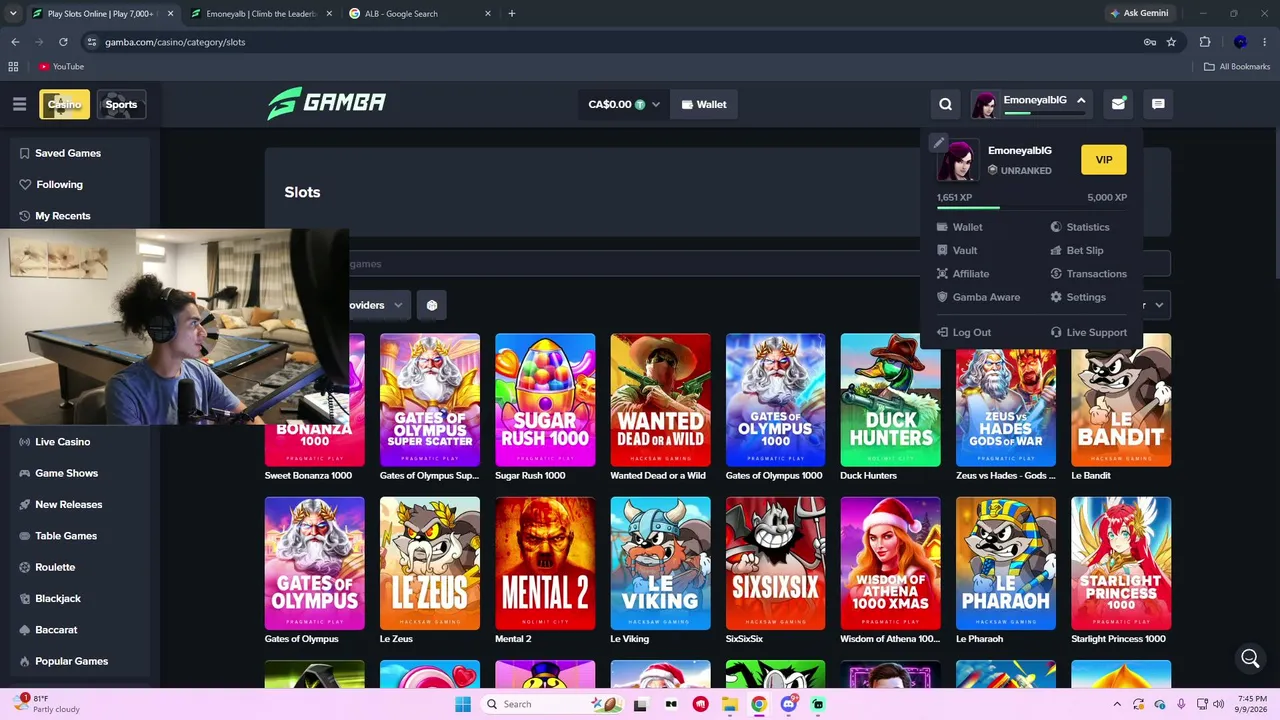Open Le Pharaoh game thumbnail
The width and height of the screenshot is (1280, 720).
coord(1006,563)
